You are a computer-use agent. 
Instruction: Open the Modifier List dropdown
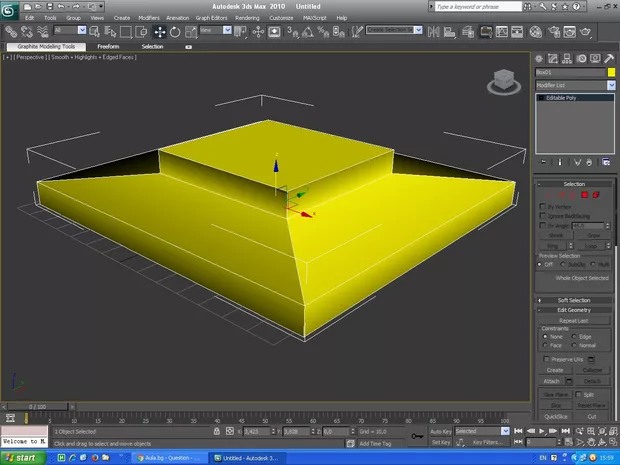click(x=573, y=86)
